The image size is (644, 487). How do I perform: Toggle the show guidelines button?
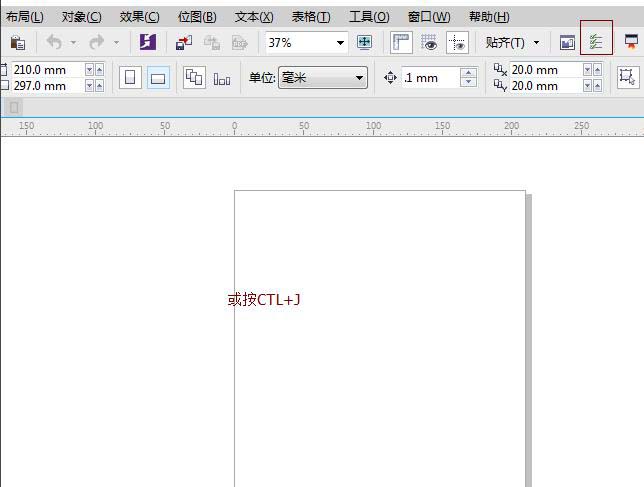(x=458, y=43)
